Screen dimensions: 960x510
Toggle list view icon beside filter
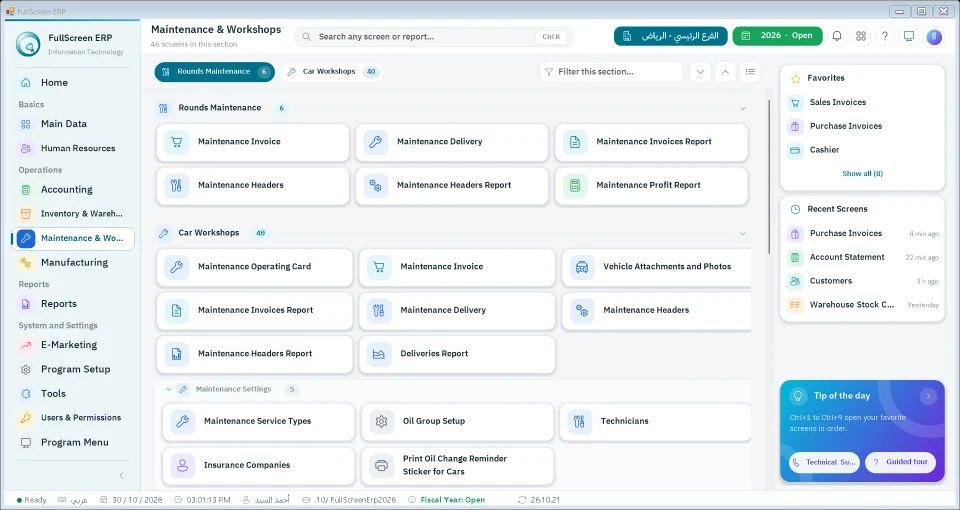(x=750, y=72)
